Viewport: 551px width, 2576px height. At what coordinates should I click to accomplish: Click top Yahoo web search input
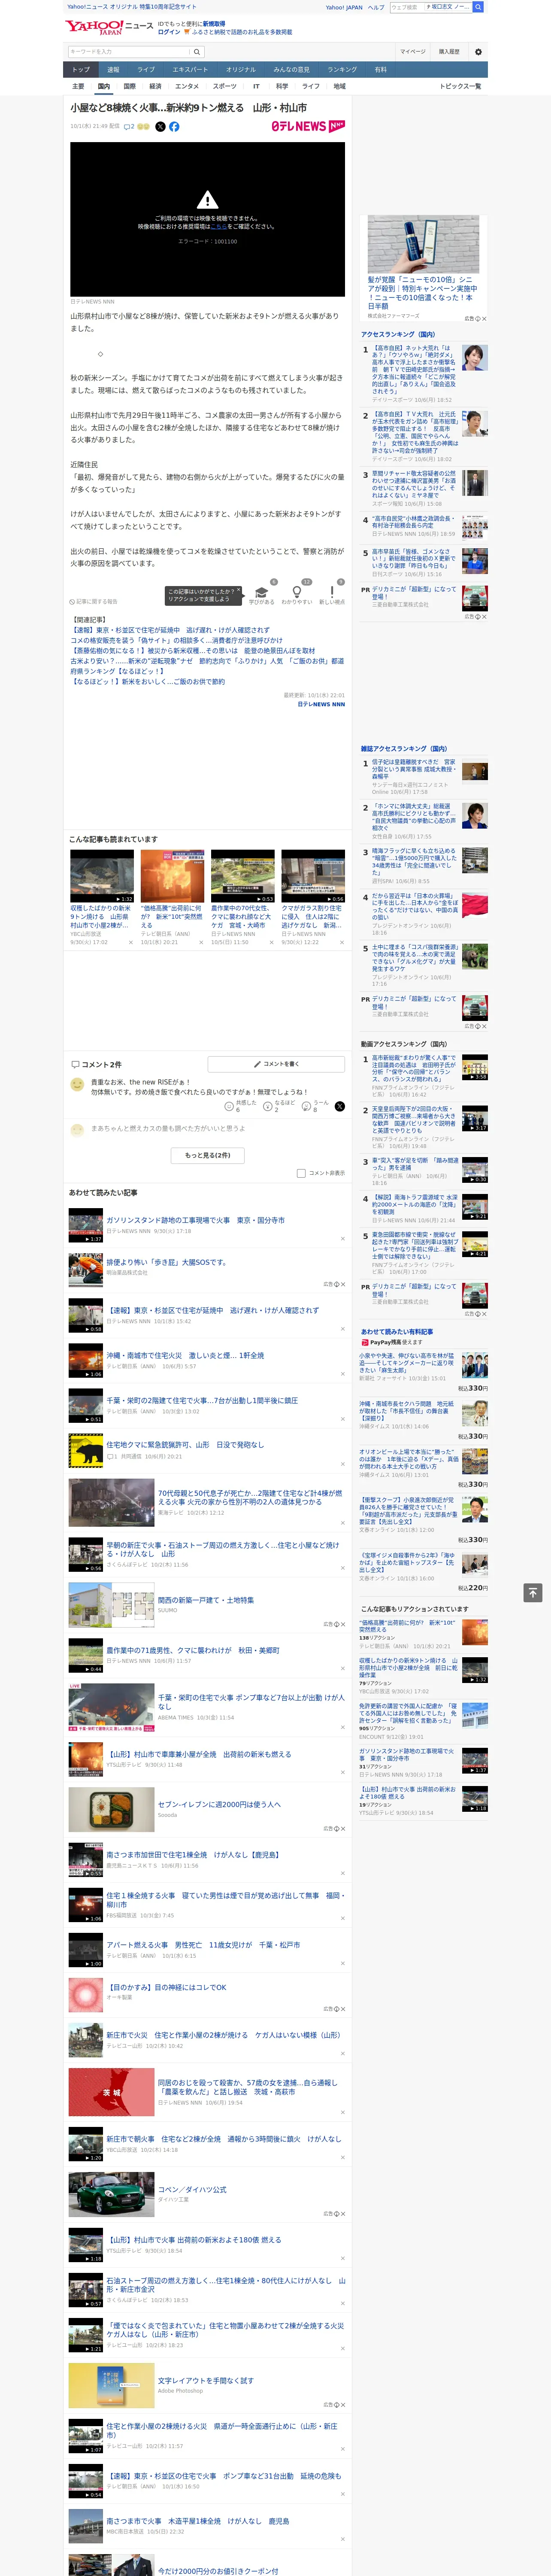430,7
